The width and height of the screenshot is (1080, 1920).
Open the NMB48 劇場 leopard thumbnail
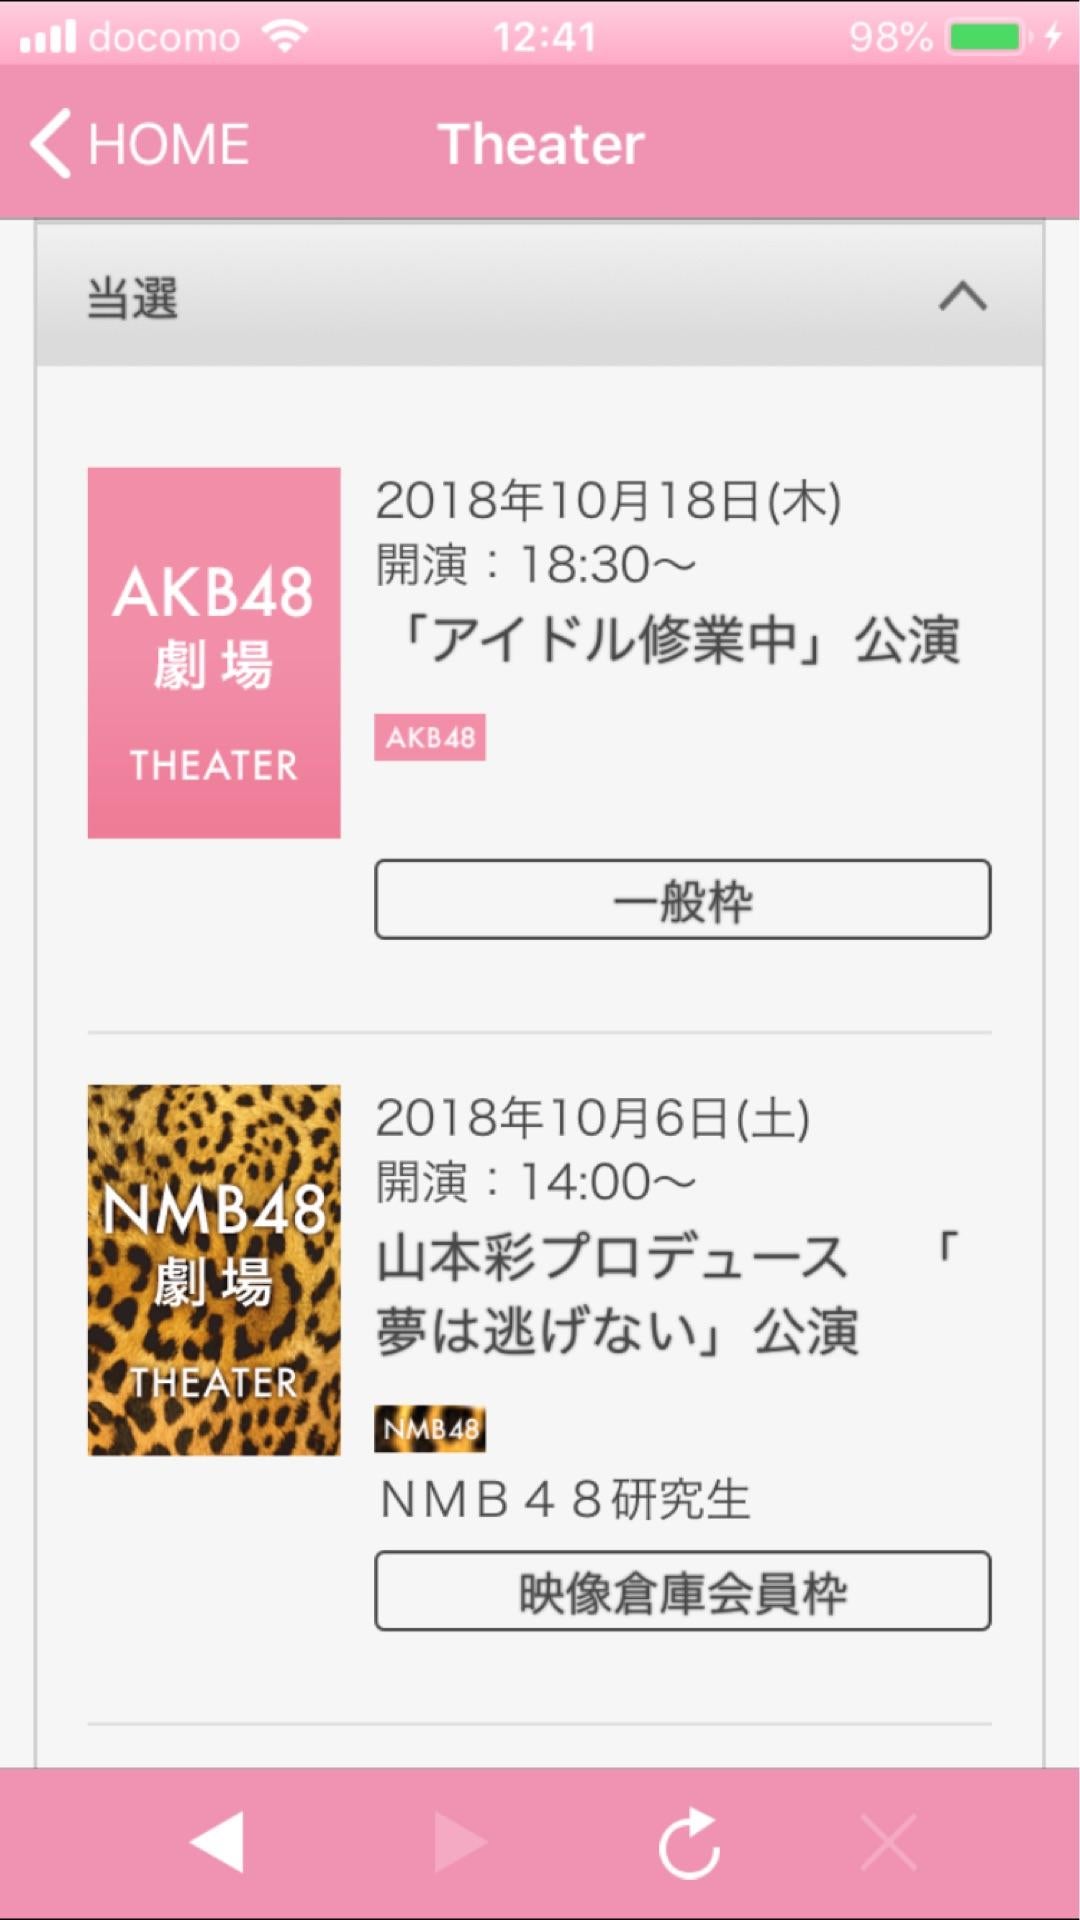coord(214,1269)
